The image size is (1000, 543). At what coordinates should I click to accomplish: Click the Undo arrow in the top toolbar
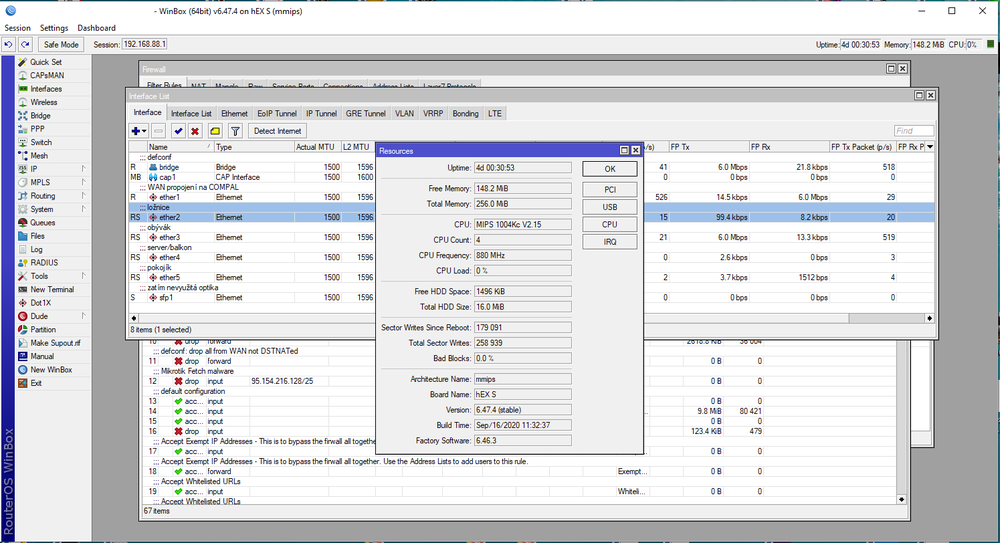[9, 45]
